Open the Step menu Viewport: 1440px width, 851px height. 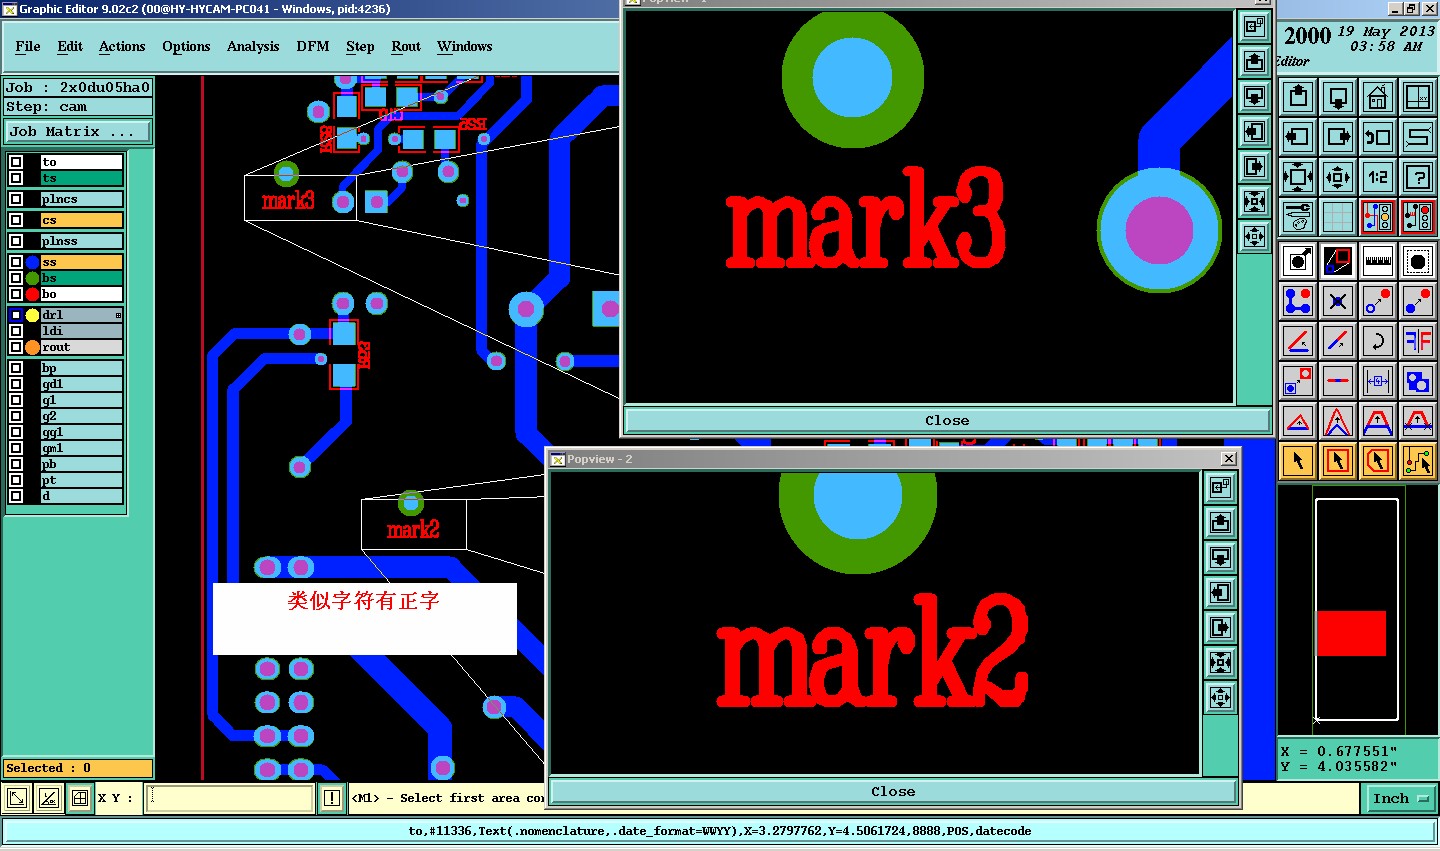point(360,46)
